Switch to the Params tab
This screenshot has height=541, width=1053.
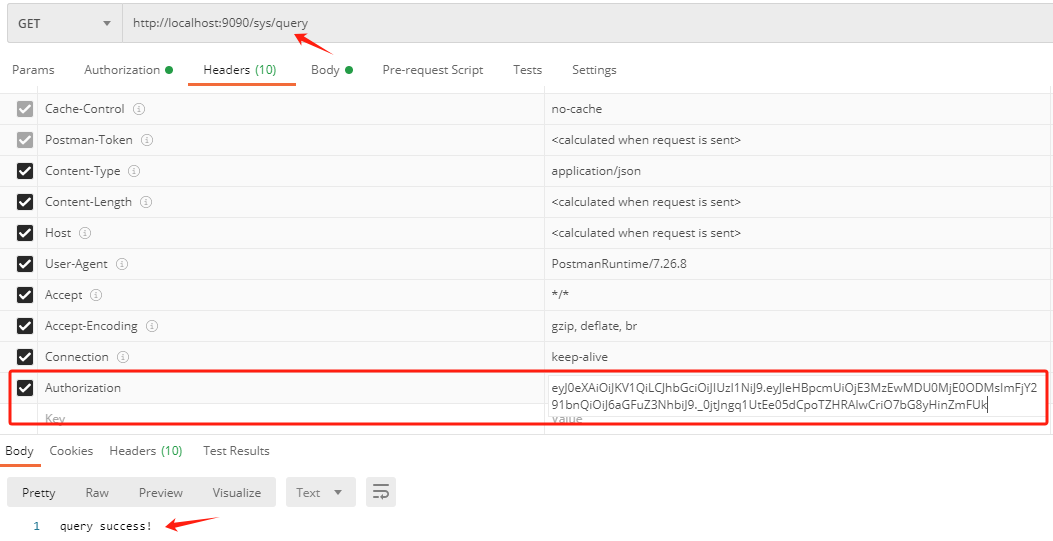click(33, 70)
